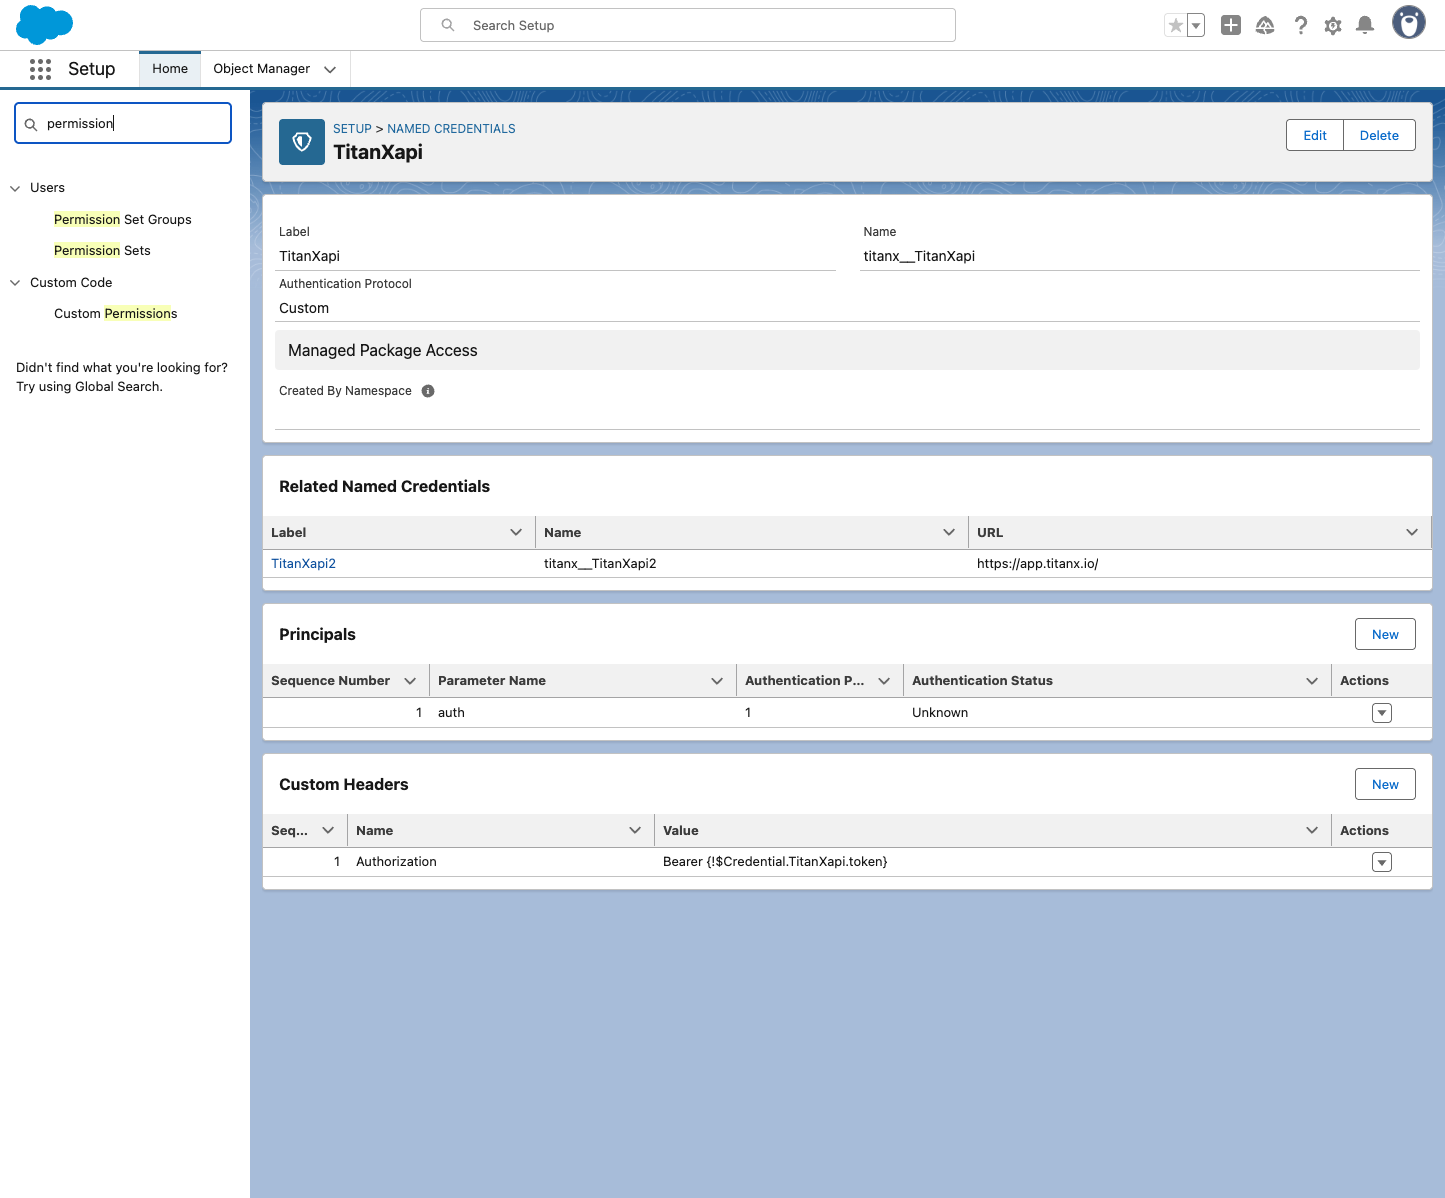
Task: Collapse the Custom Code tree section
Action: pyautogui.click(x=15, y=283)
